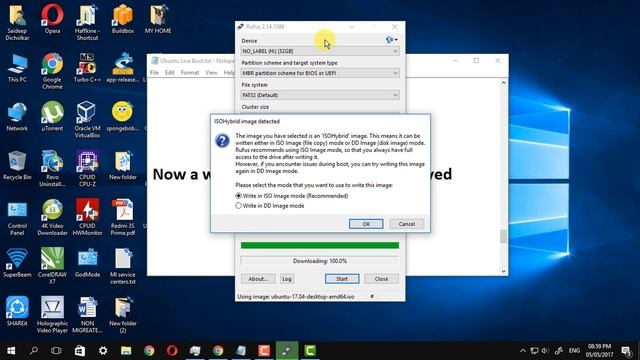Open Settings gear on taskbar

coord(103,351)
